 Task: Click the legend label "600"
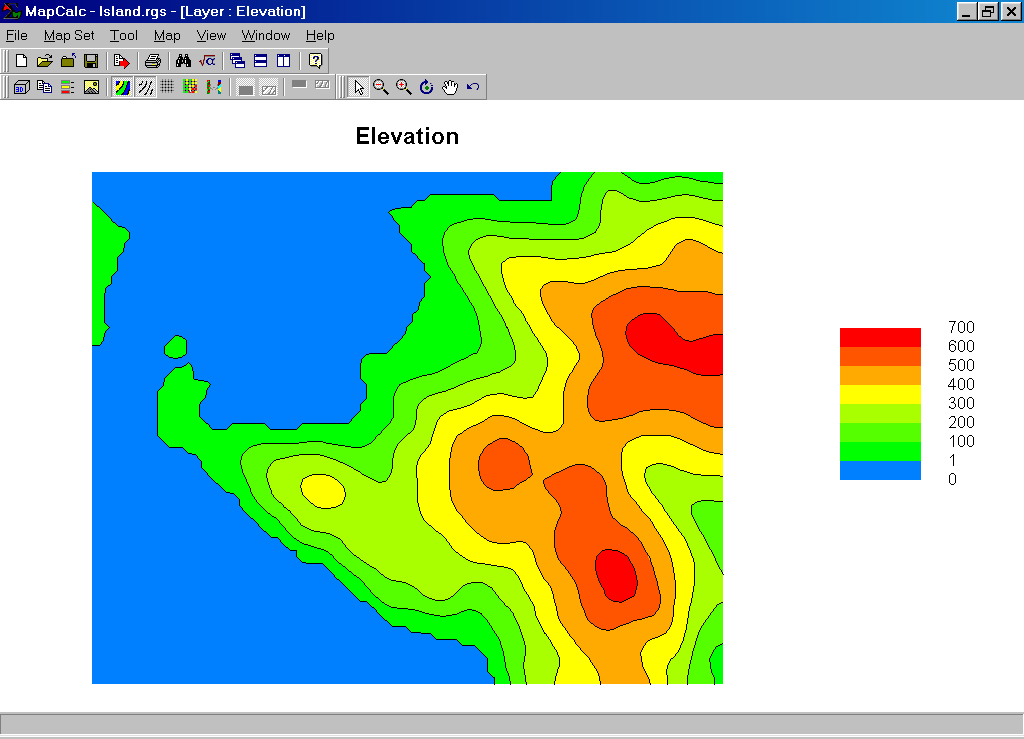[961, 346]
